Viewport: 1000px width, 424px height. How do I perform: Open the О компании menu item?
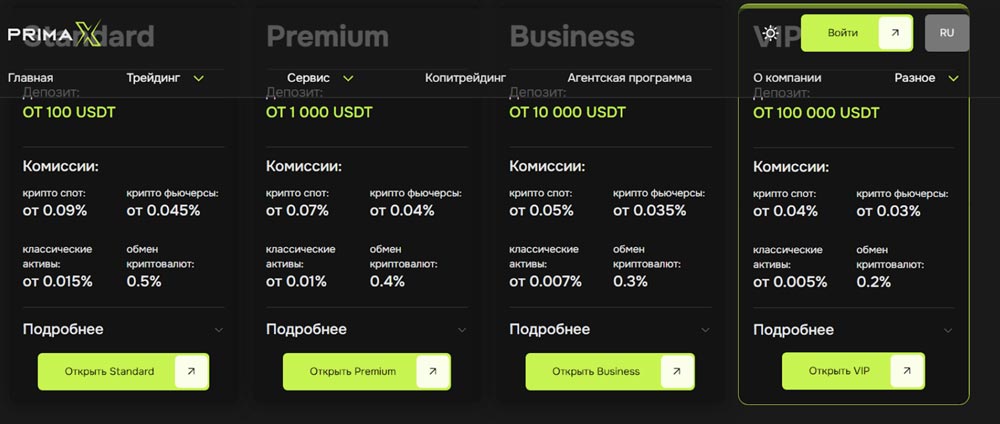(x=787, y=78)
